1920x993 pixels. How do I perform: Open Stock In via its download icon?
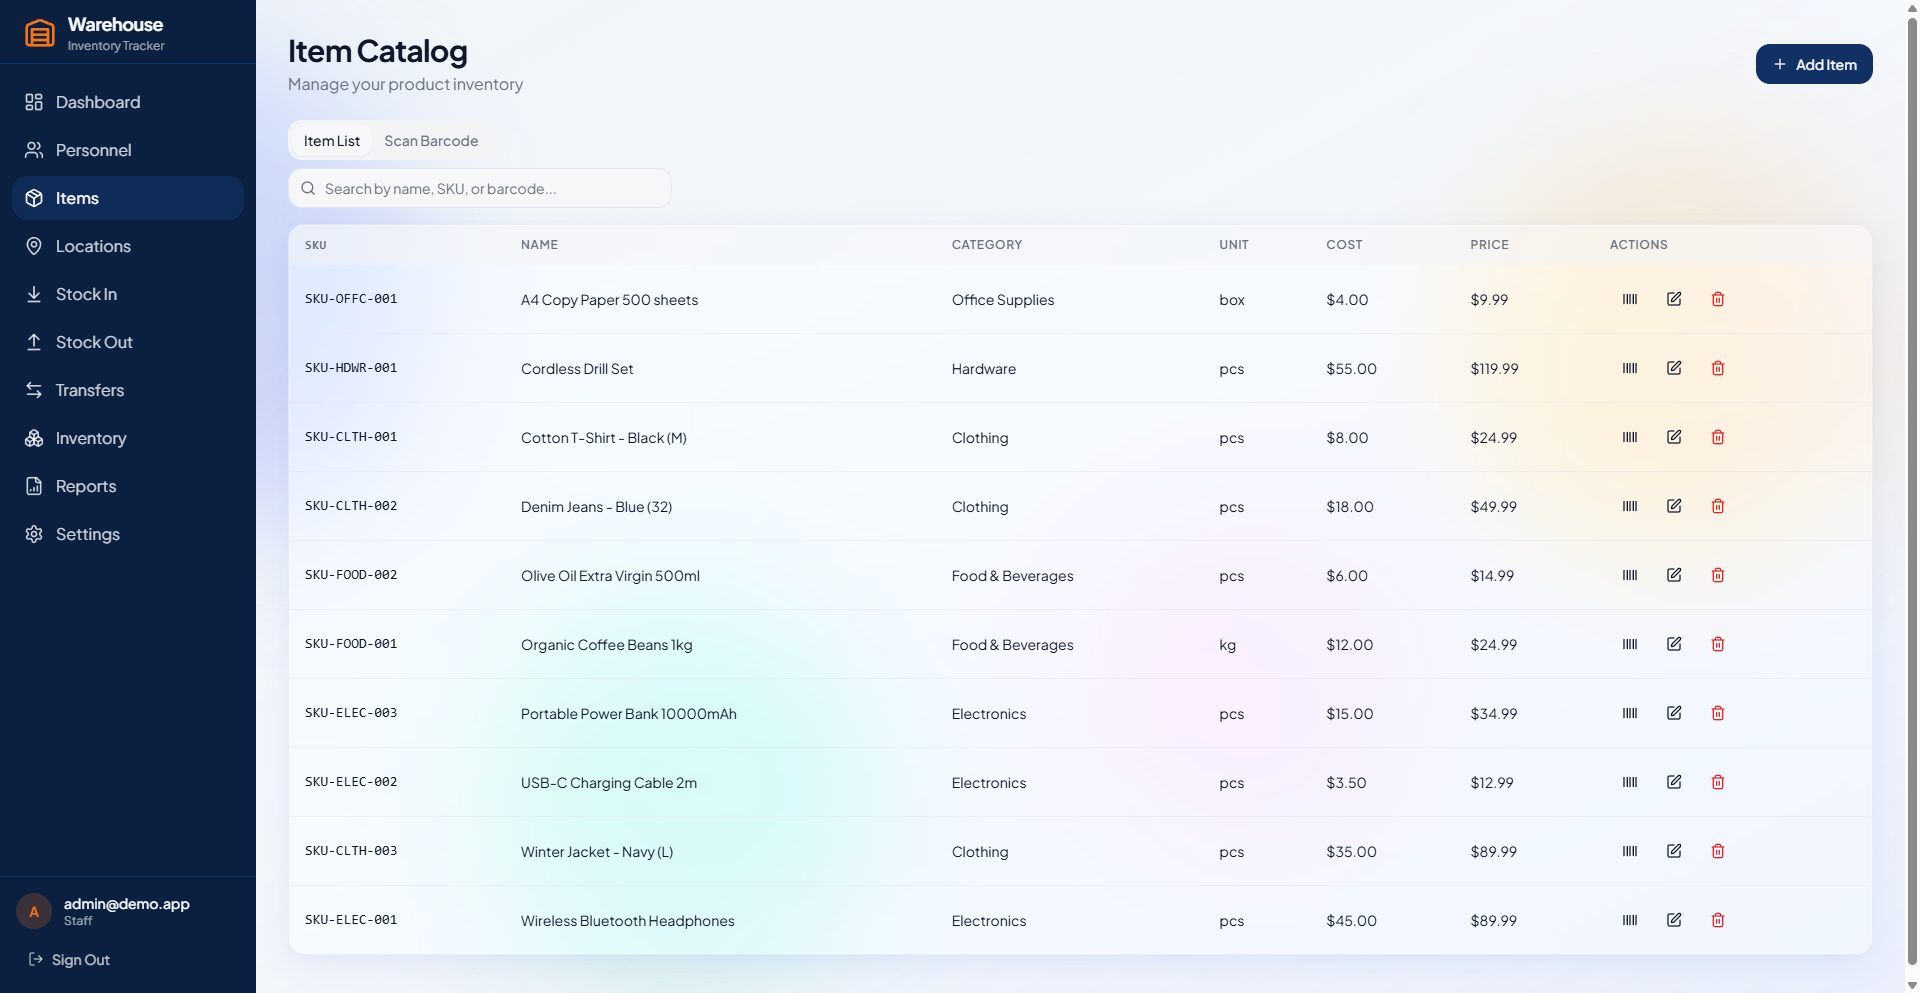34,294
